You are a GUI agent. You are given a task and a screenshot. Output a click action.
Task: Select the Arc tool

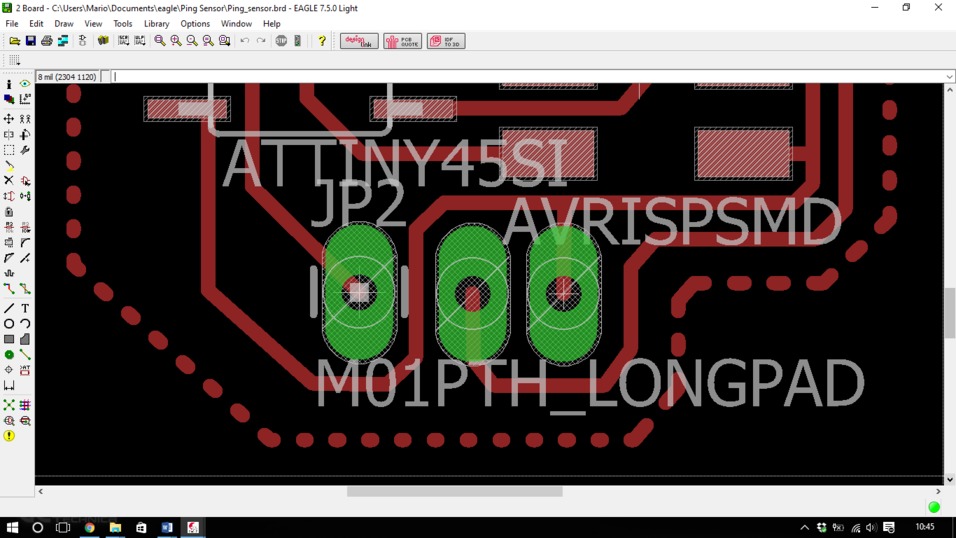coord(25,324)
